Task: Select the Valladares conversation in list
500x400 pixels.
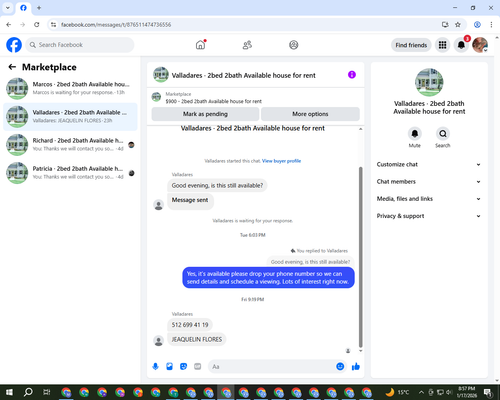Action: pos(70,117)
